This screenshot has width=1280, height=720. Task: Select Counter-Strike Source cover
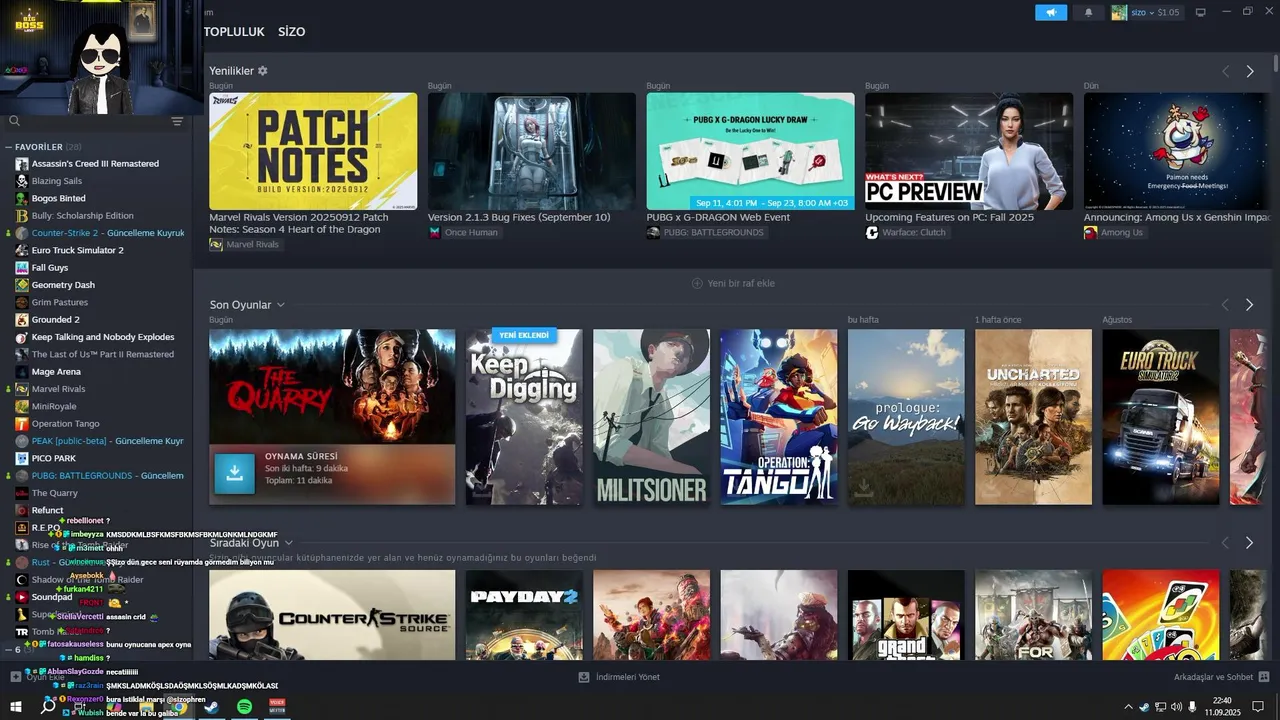[332, 615]
